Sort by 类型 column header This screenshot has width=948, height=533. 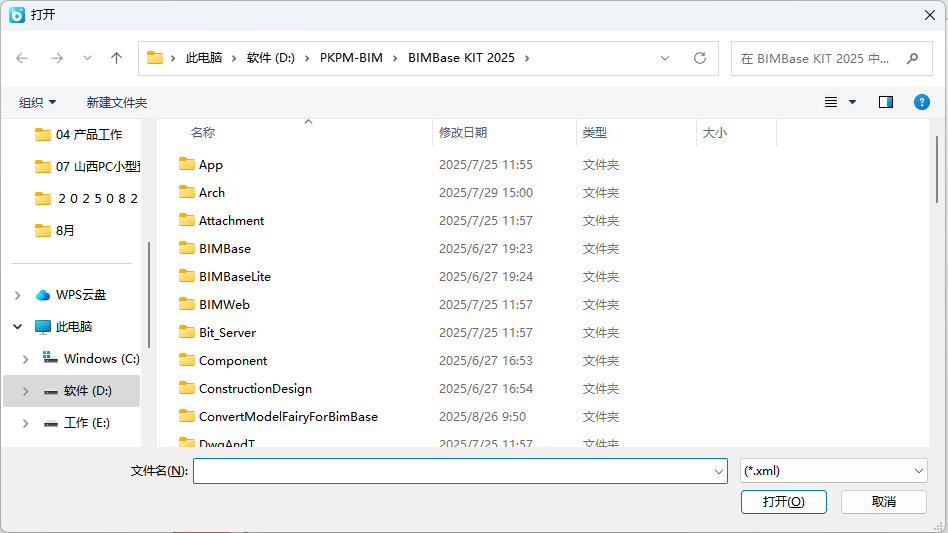[x=595, y=132]
